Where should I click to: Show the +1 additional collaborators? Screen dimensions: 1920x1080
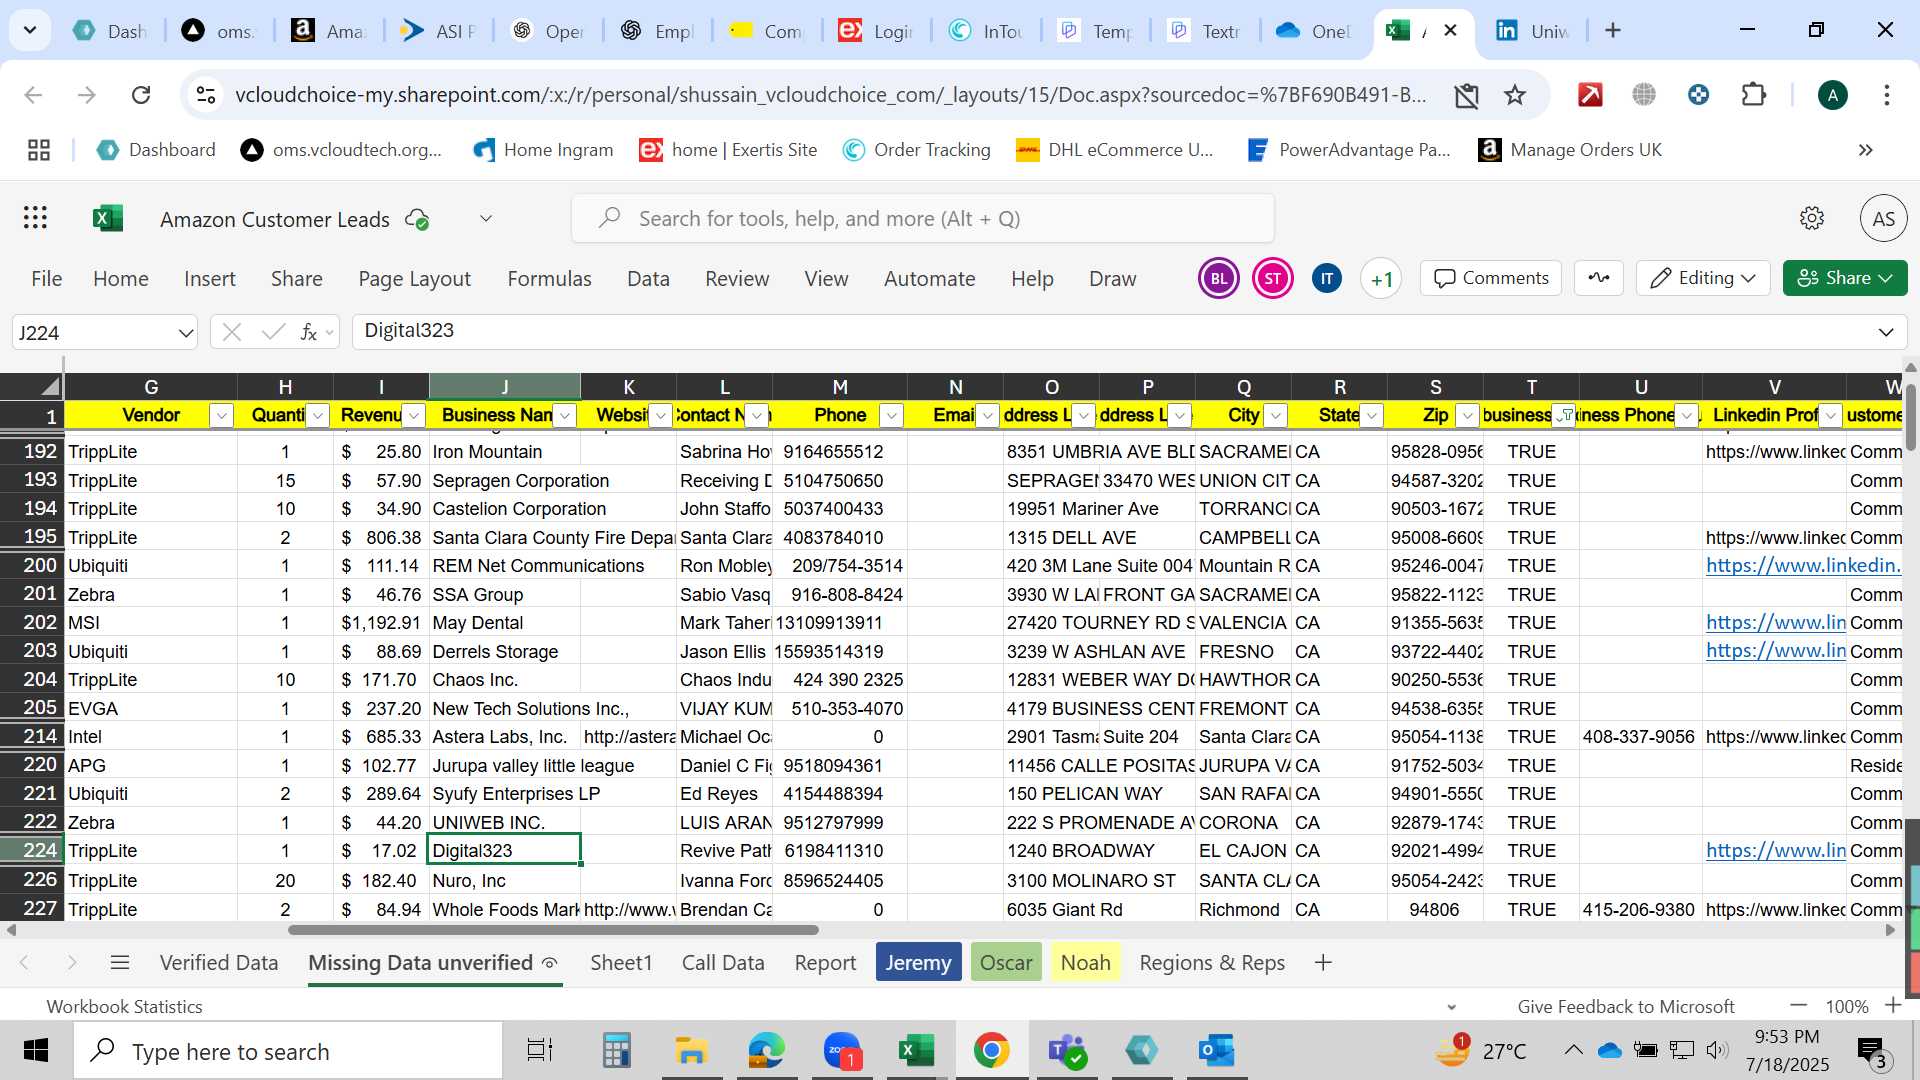coord(1381,279)
